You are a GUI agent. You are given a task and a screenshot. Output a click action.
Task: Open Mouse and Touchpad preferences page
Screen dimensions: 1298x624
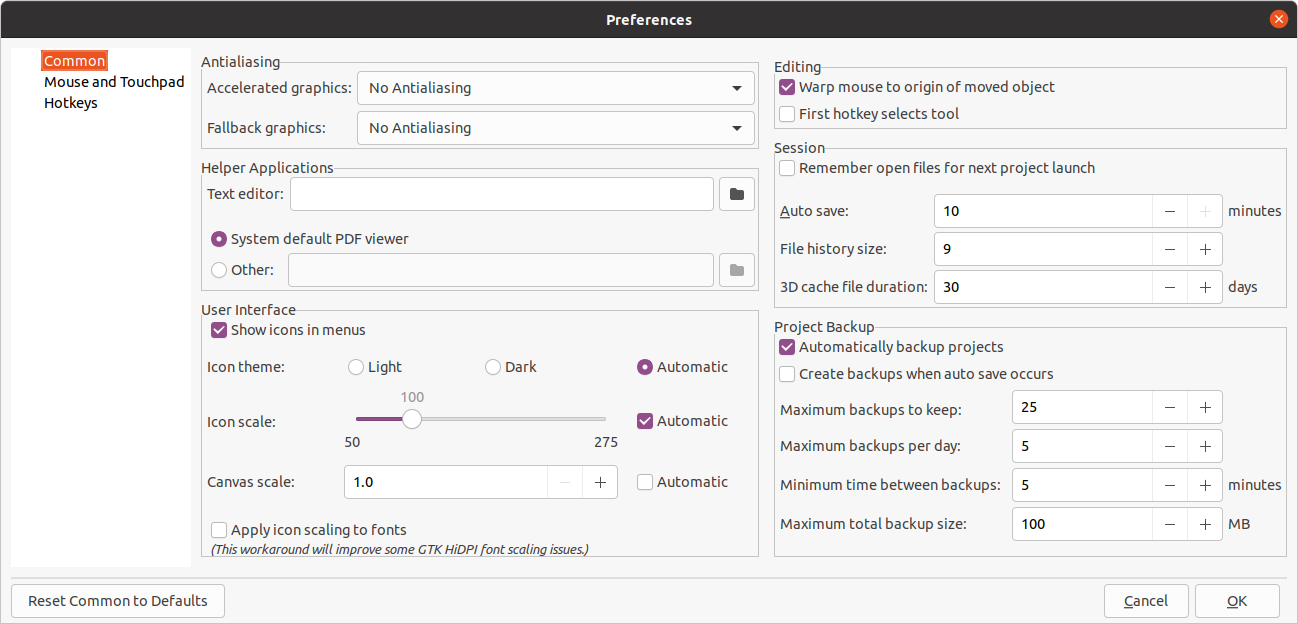pos(114,82)
